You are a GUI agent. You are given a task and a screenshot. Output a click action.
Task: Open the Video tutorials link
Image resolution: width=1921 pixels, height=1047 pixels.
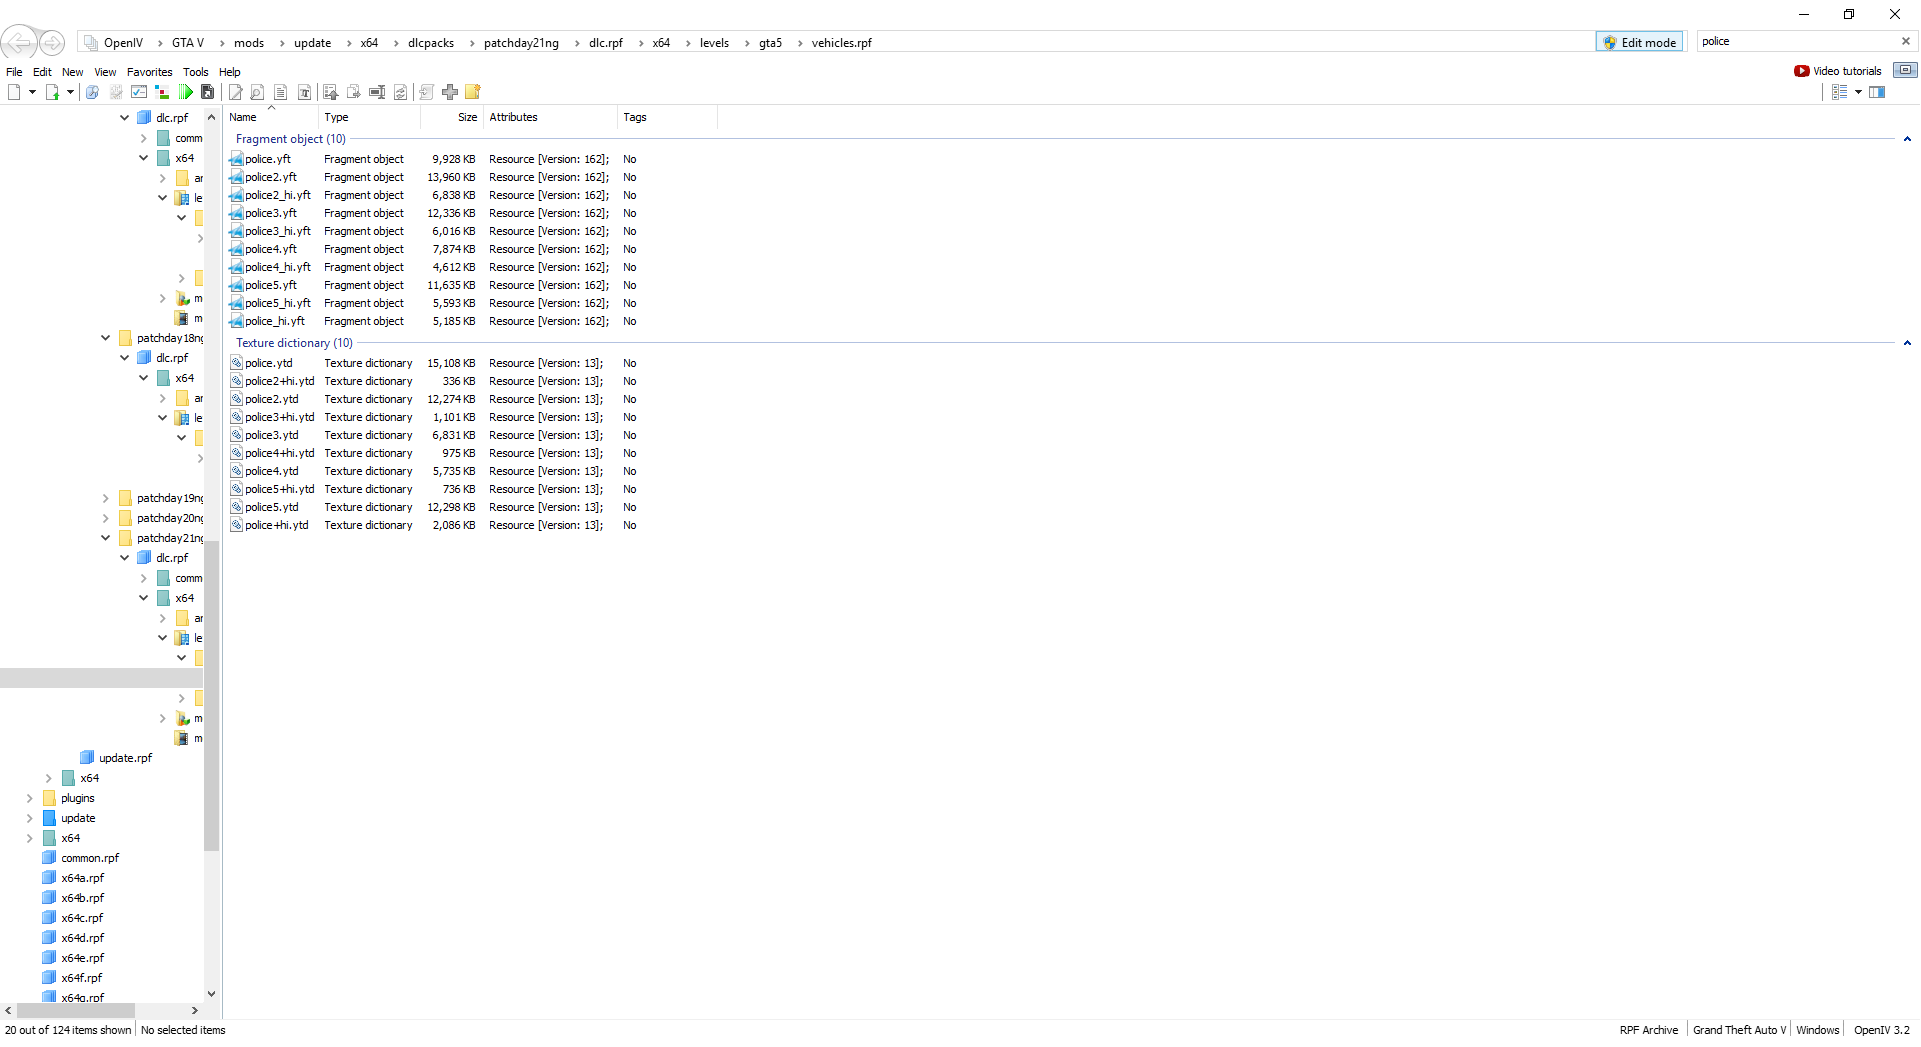(1838, 71)
